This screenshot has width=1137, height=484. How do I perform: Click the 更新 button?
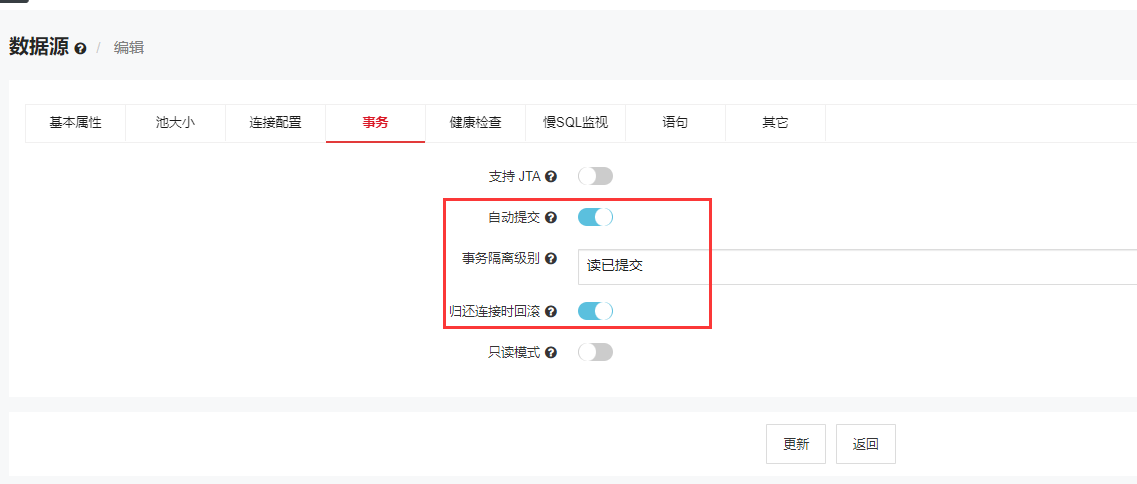click(796, 444)
